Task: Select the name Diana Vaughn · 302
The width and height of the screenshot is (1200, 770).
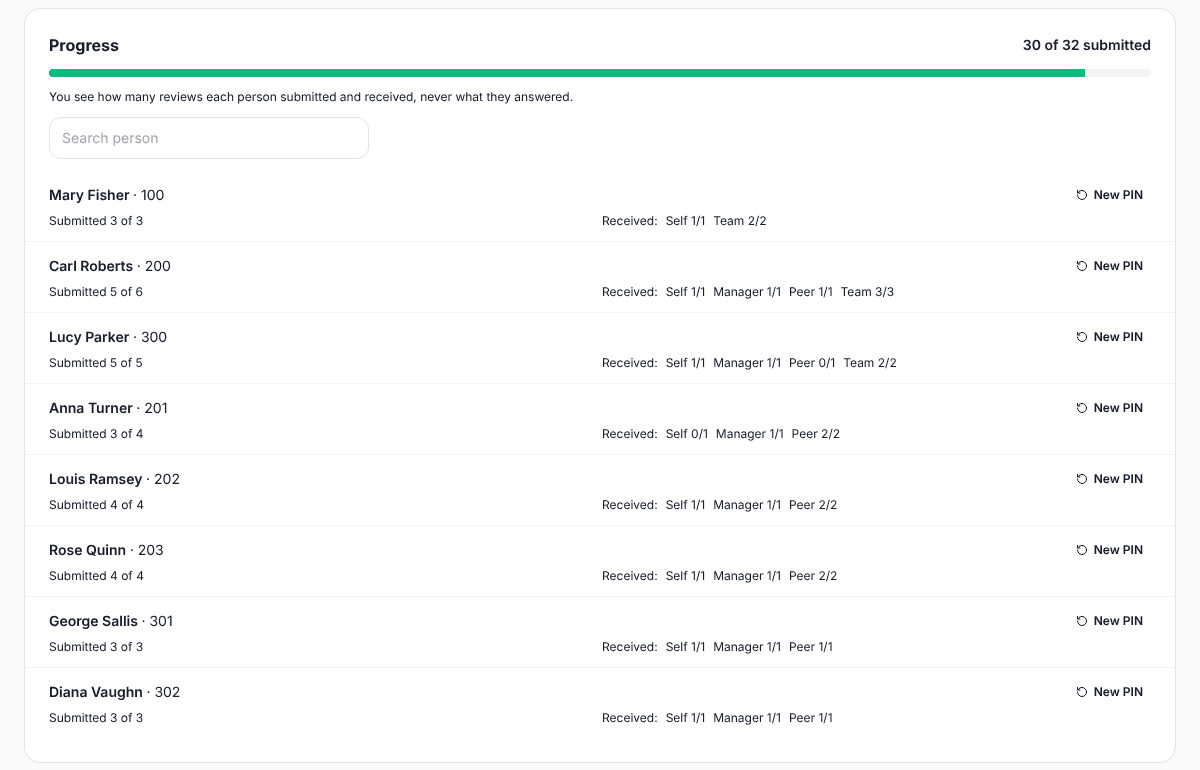Action: pos(115,692)
